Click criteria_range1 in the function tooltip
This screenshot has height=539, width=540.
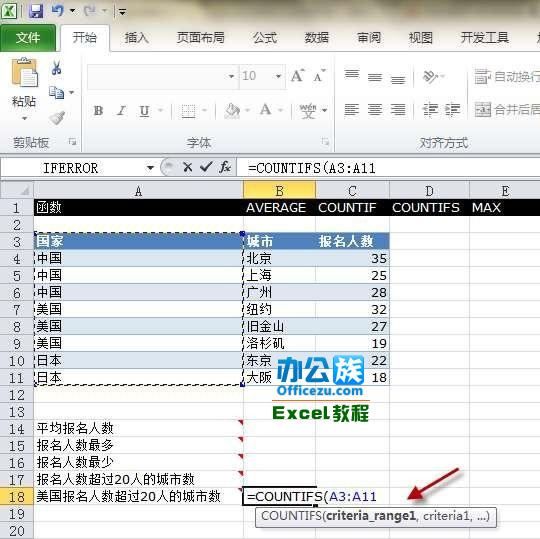coord(371,516)
